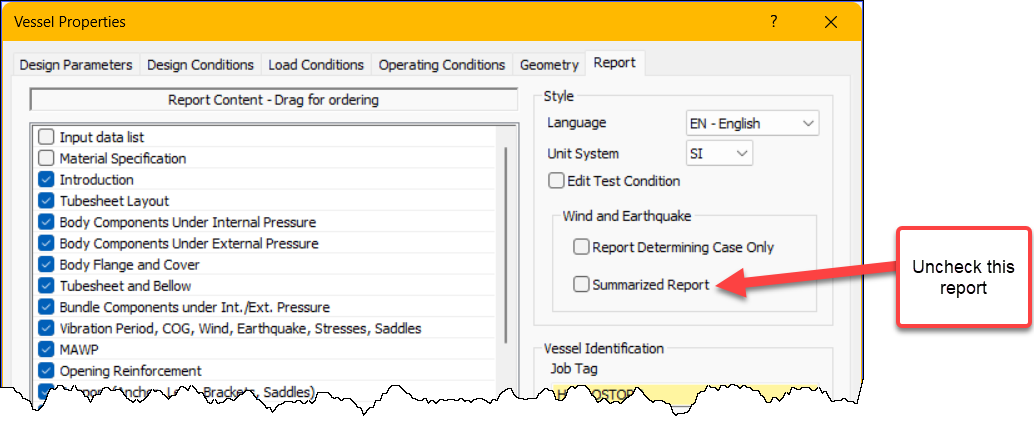Uncheck the Opening Reinforcement checkbox

46,370
